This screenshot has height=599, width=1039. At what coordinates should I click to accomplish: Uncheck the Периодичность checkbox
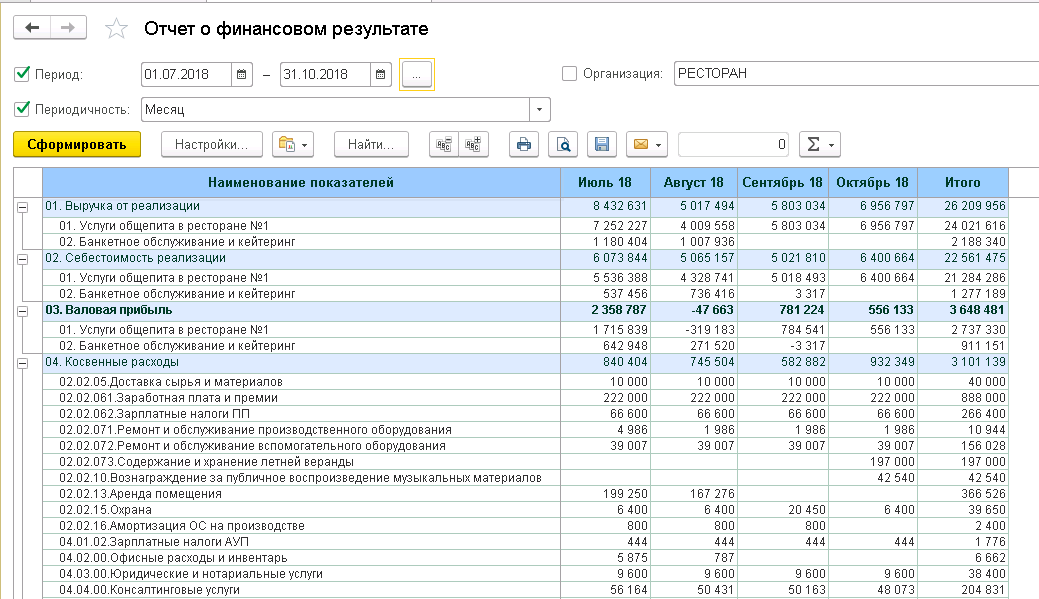tap(22, 109)
